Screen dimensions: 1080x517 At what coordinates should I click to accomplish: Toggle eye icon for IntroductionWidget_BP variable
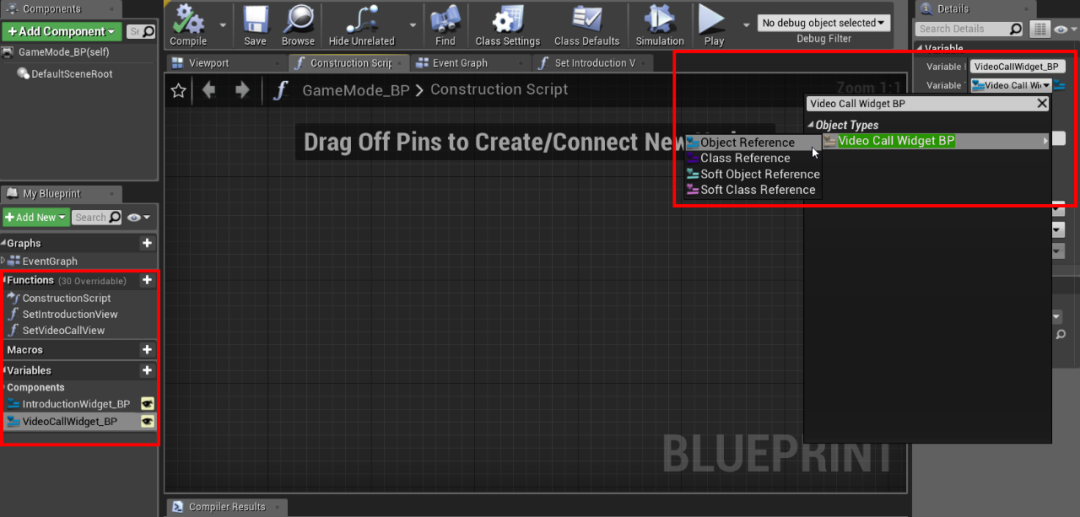[147, 403]
